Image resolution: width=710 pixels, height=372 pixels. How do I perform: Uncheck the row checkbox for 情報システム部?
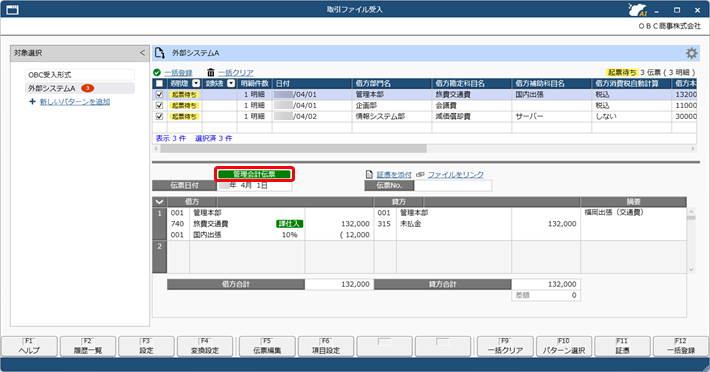coord(159,116)
